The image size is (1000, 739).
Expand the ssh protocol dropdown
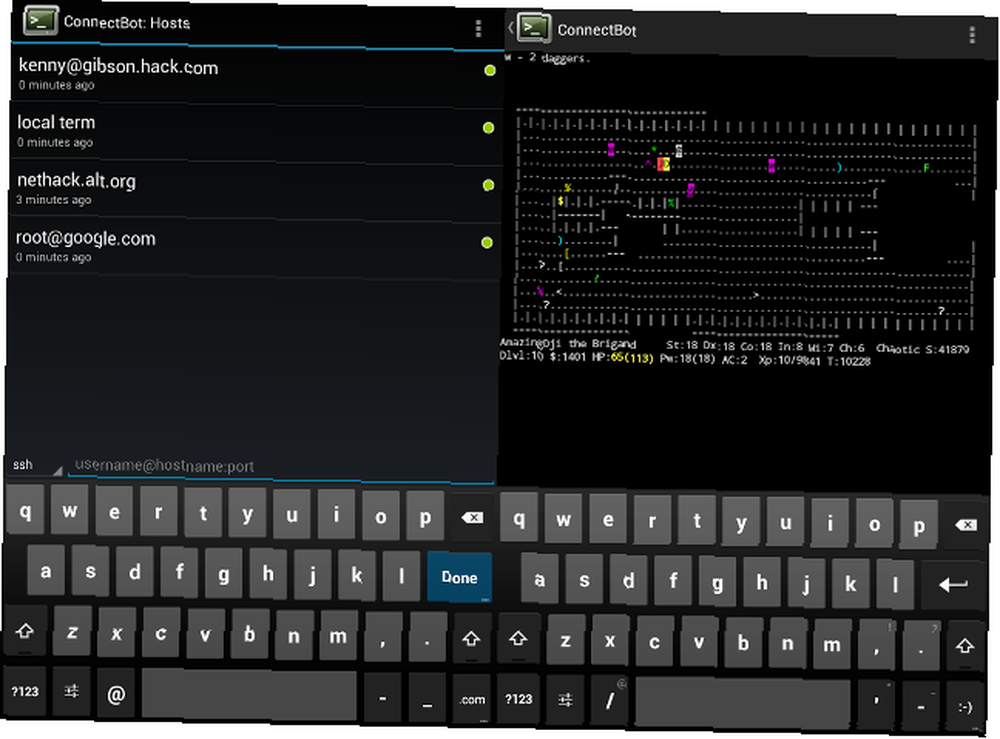point(36,465)
